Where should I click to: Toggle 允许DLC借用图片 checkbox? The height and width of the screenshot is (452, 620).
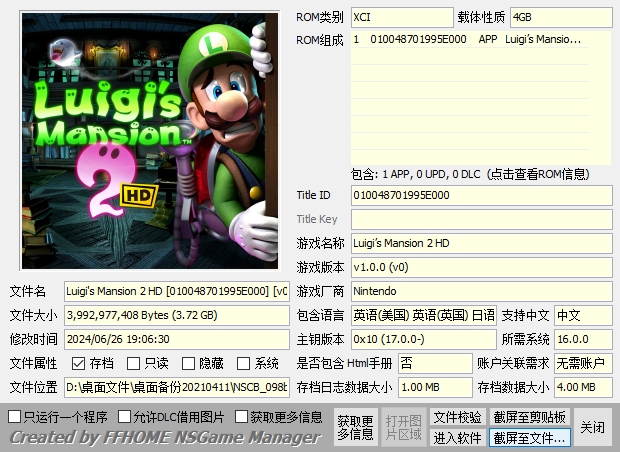125,416
